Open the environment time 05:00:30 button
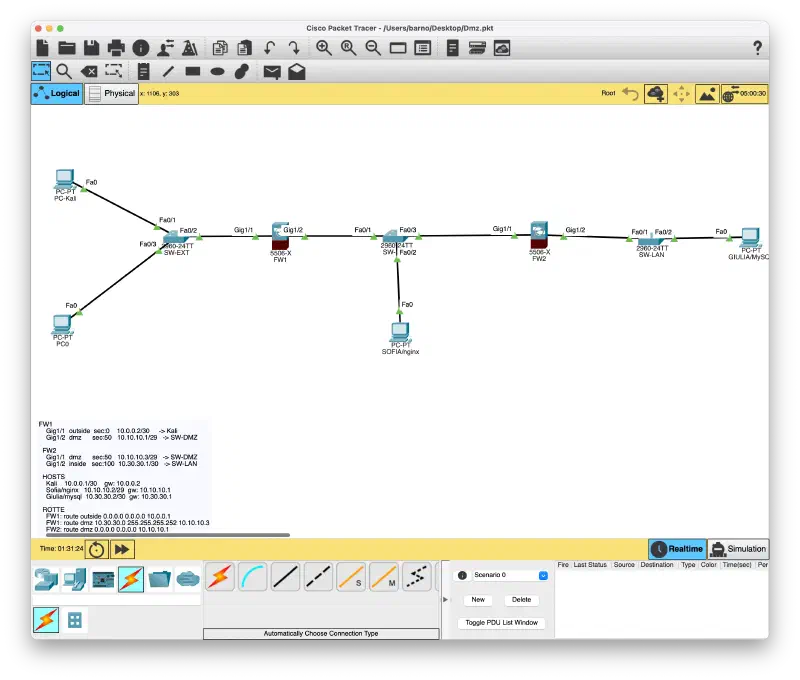This screenshot has height=680, width=800. pyautogui.click(x=745, y=94)
